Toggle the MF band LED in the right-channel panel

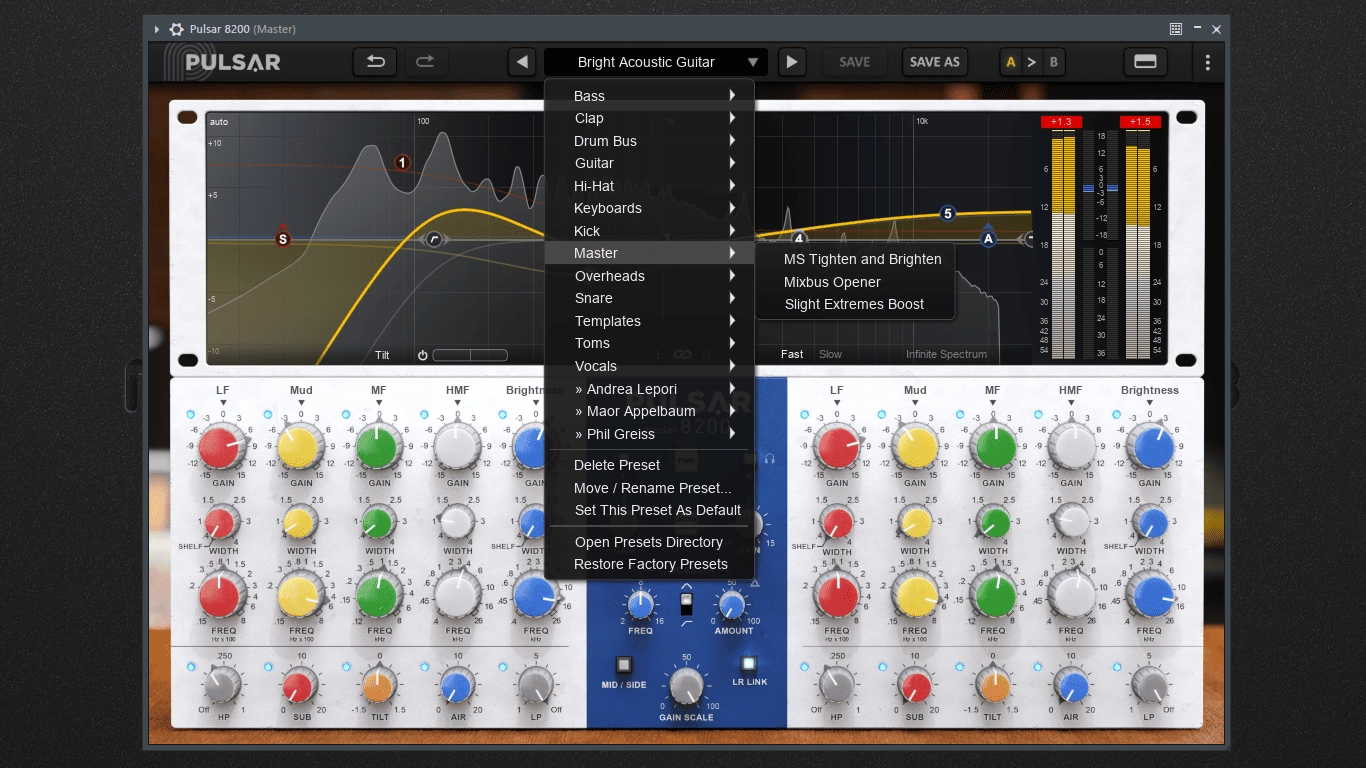960,413
